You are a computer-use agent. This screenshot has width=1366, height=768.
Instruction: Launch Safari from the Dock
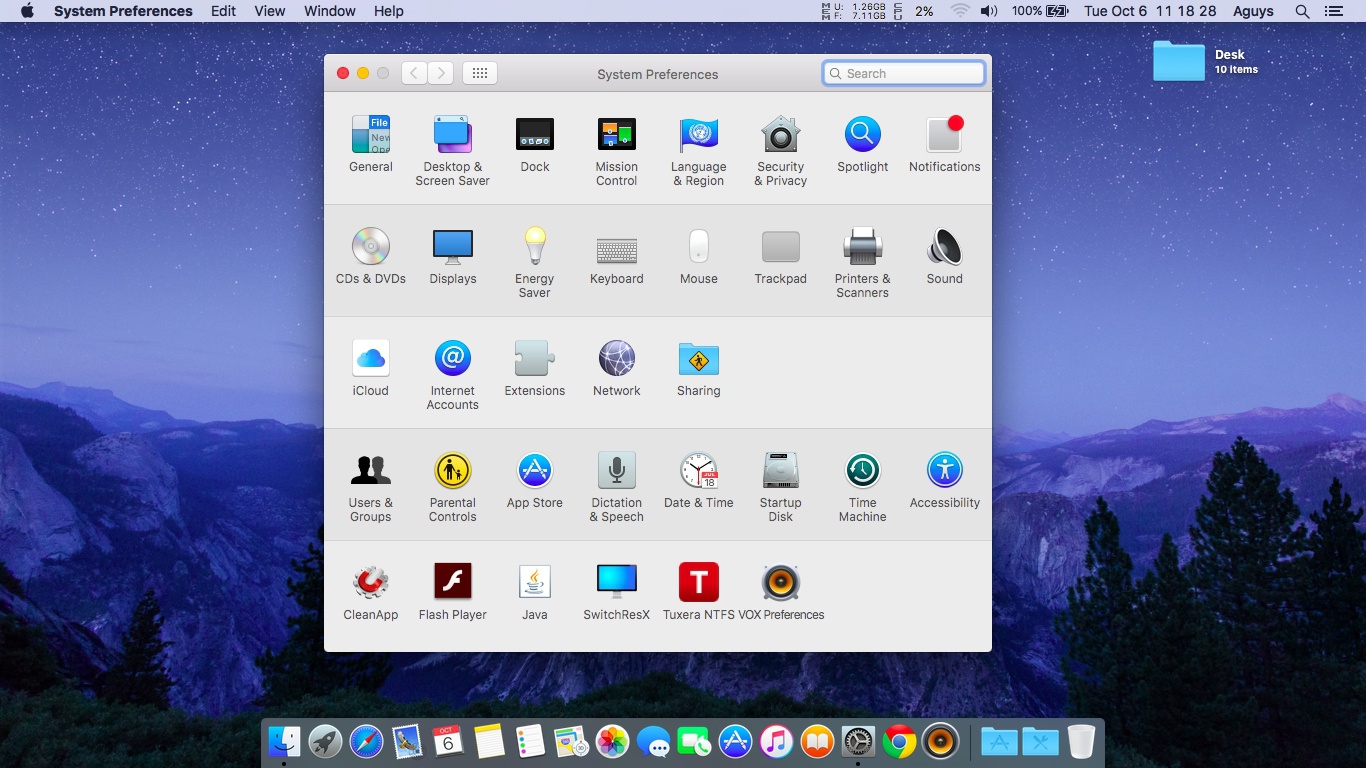click(366, 741)
